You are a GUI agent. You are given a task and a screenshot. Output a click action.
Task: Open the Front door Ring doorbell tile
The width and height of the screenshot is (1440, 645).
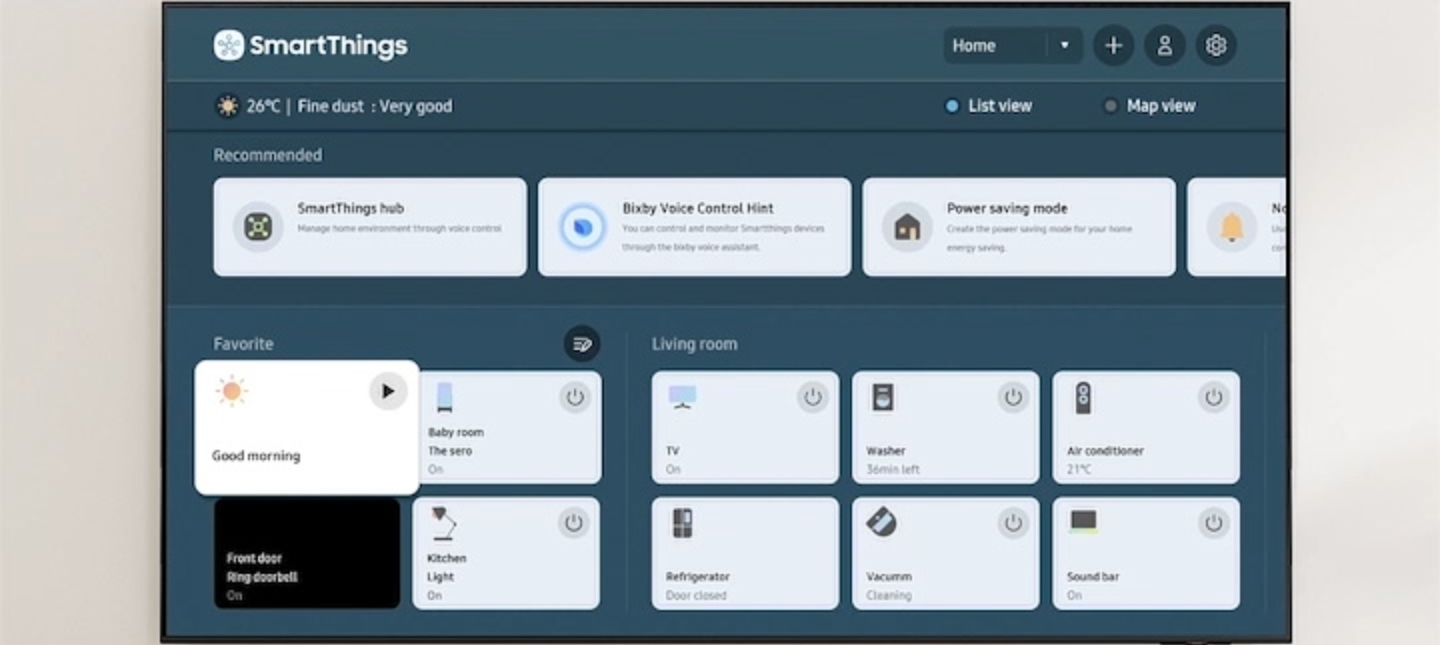pos(307,553)
